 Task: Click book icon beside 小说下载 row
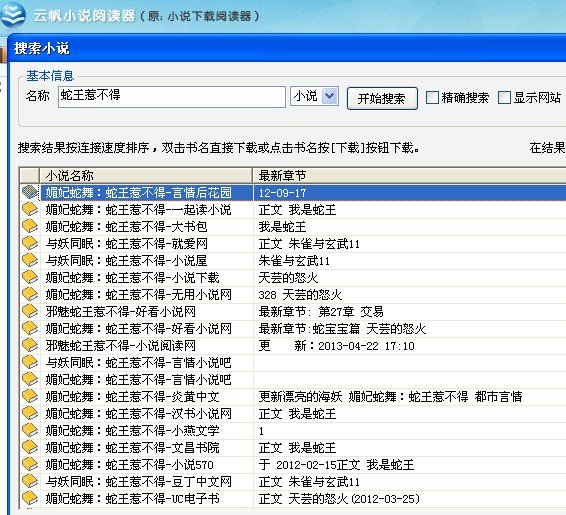coord(30,277)
